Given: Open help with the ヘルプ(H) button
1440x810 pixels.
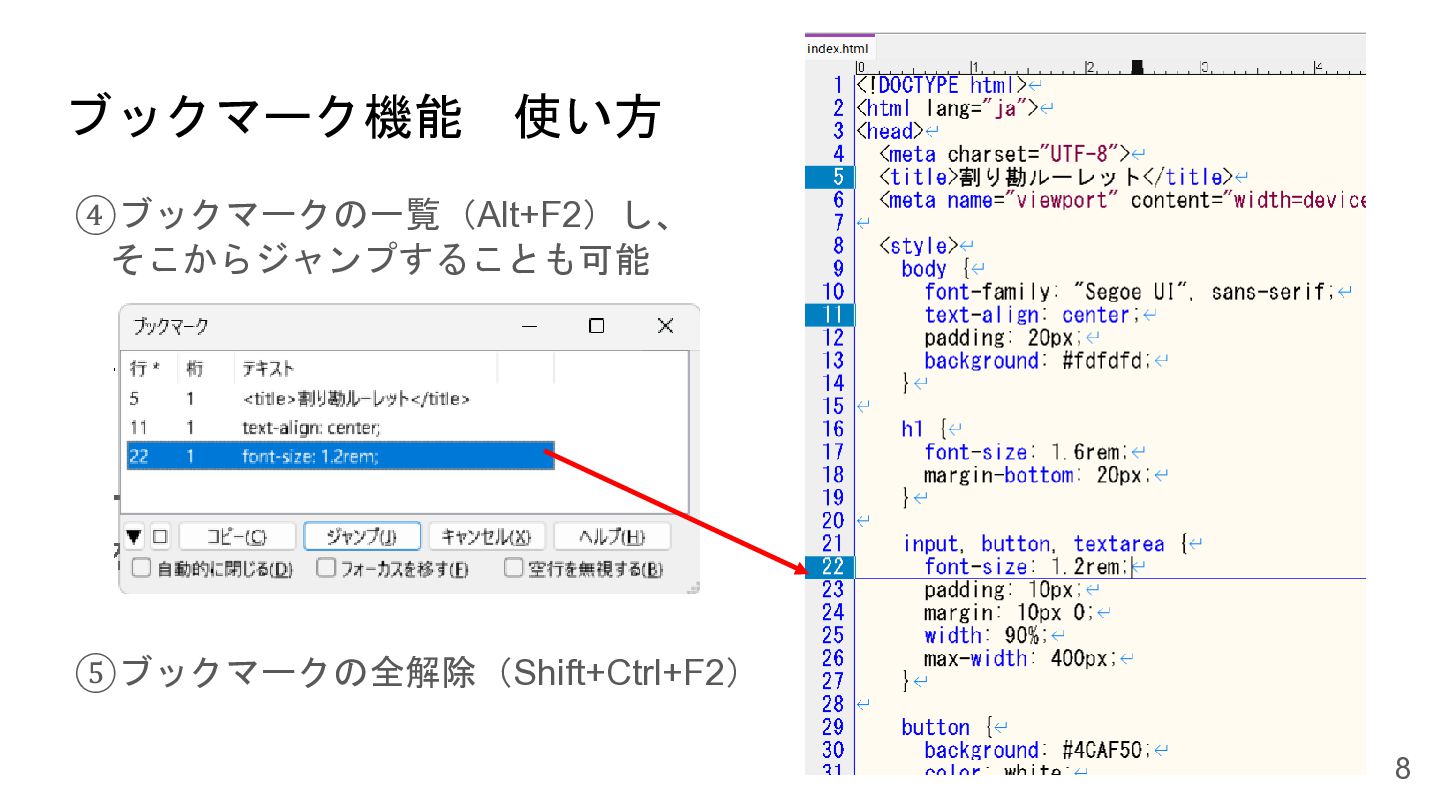Looking at the screenshot, I should [x=612, y=537].
